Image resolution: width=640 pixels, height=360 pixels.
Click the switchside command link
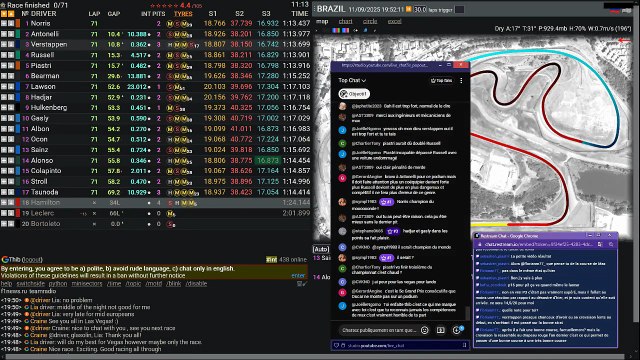(31, 284)
